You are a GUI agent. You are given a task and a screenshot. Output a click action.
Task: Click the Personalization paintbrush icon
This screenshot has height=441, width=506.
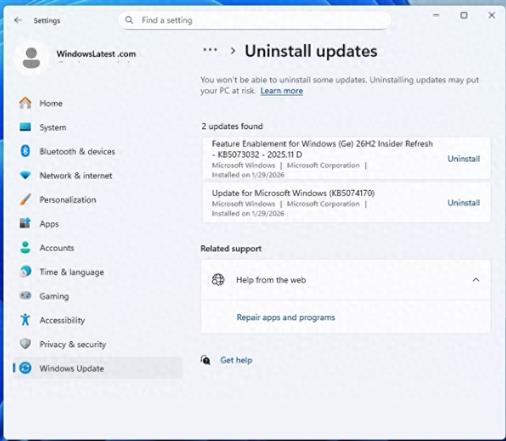[25, 199]
